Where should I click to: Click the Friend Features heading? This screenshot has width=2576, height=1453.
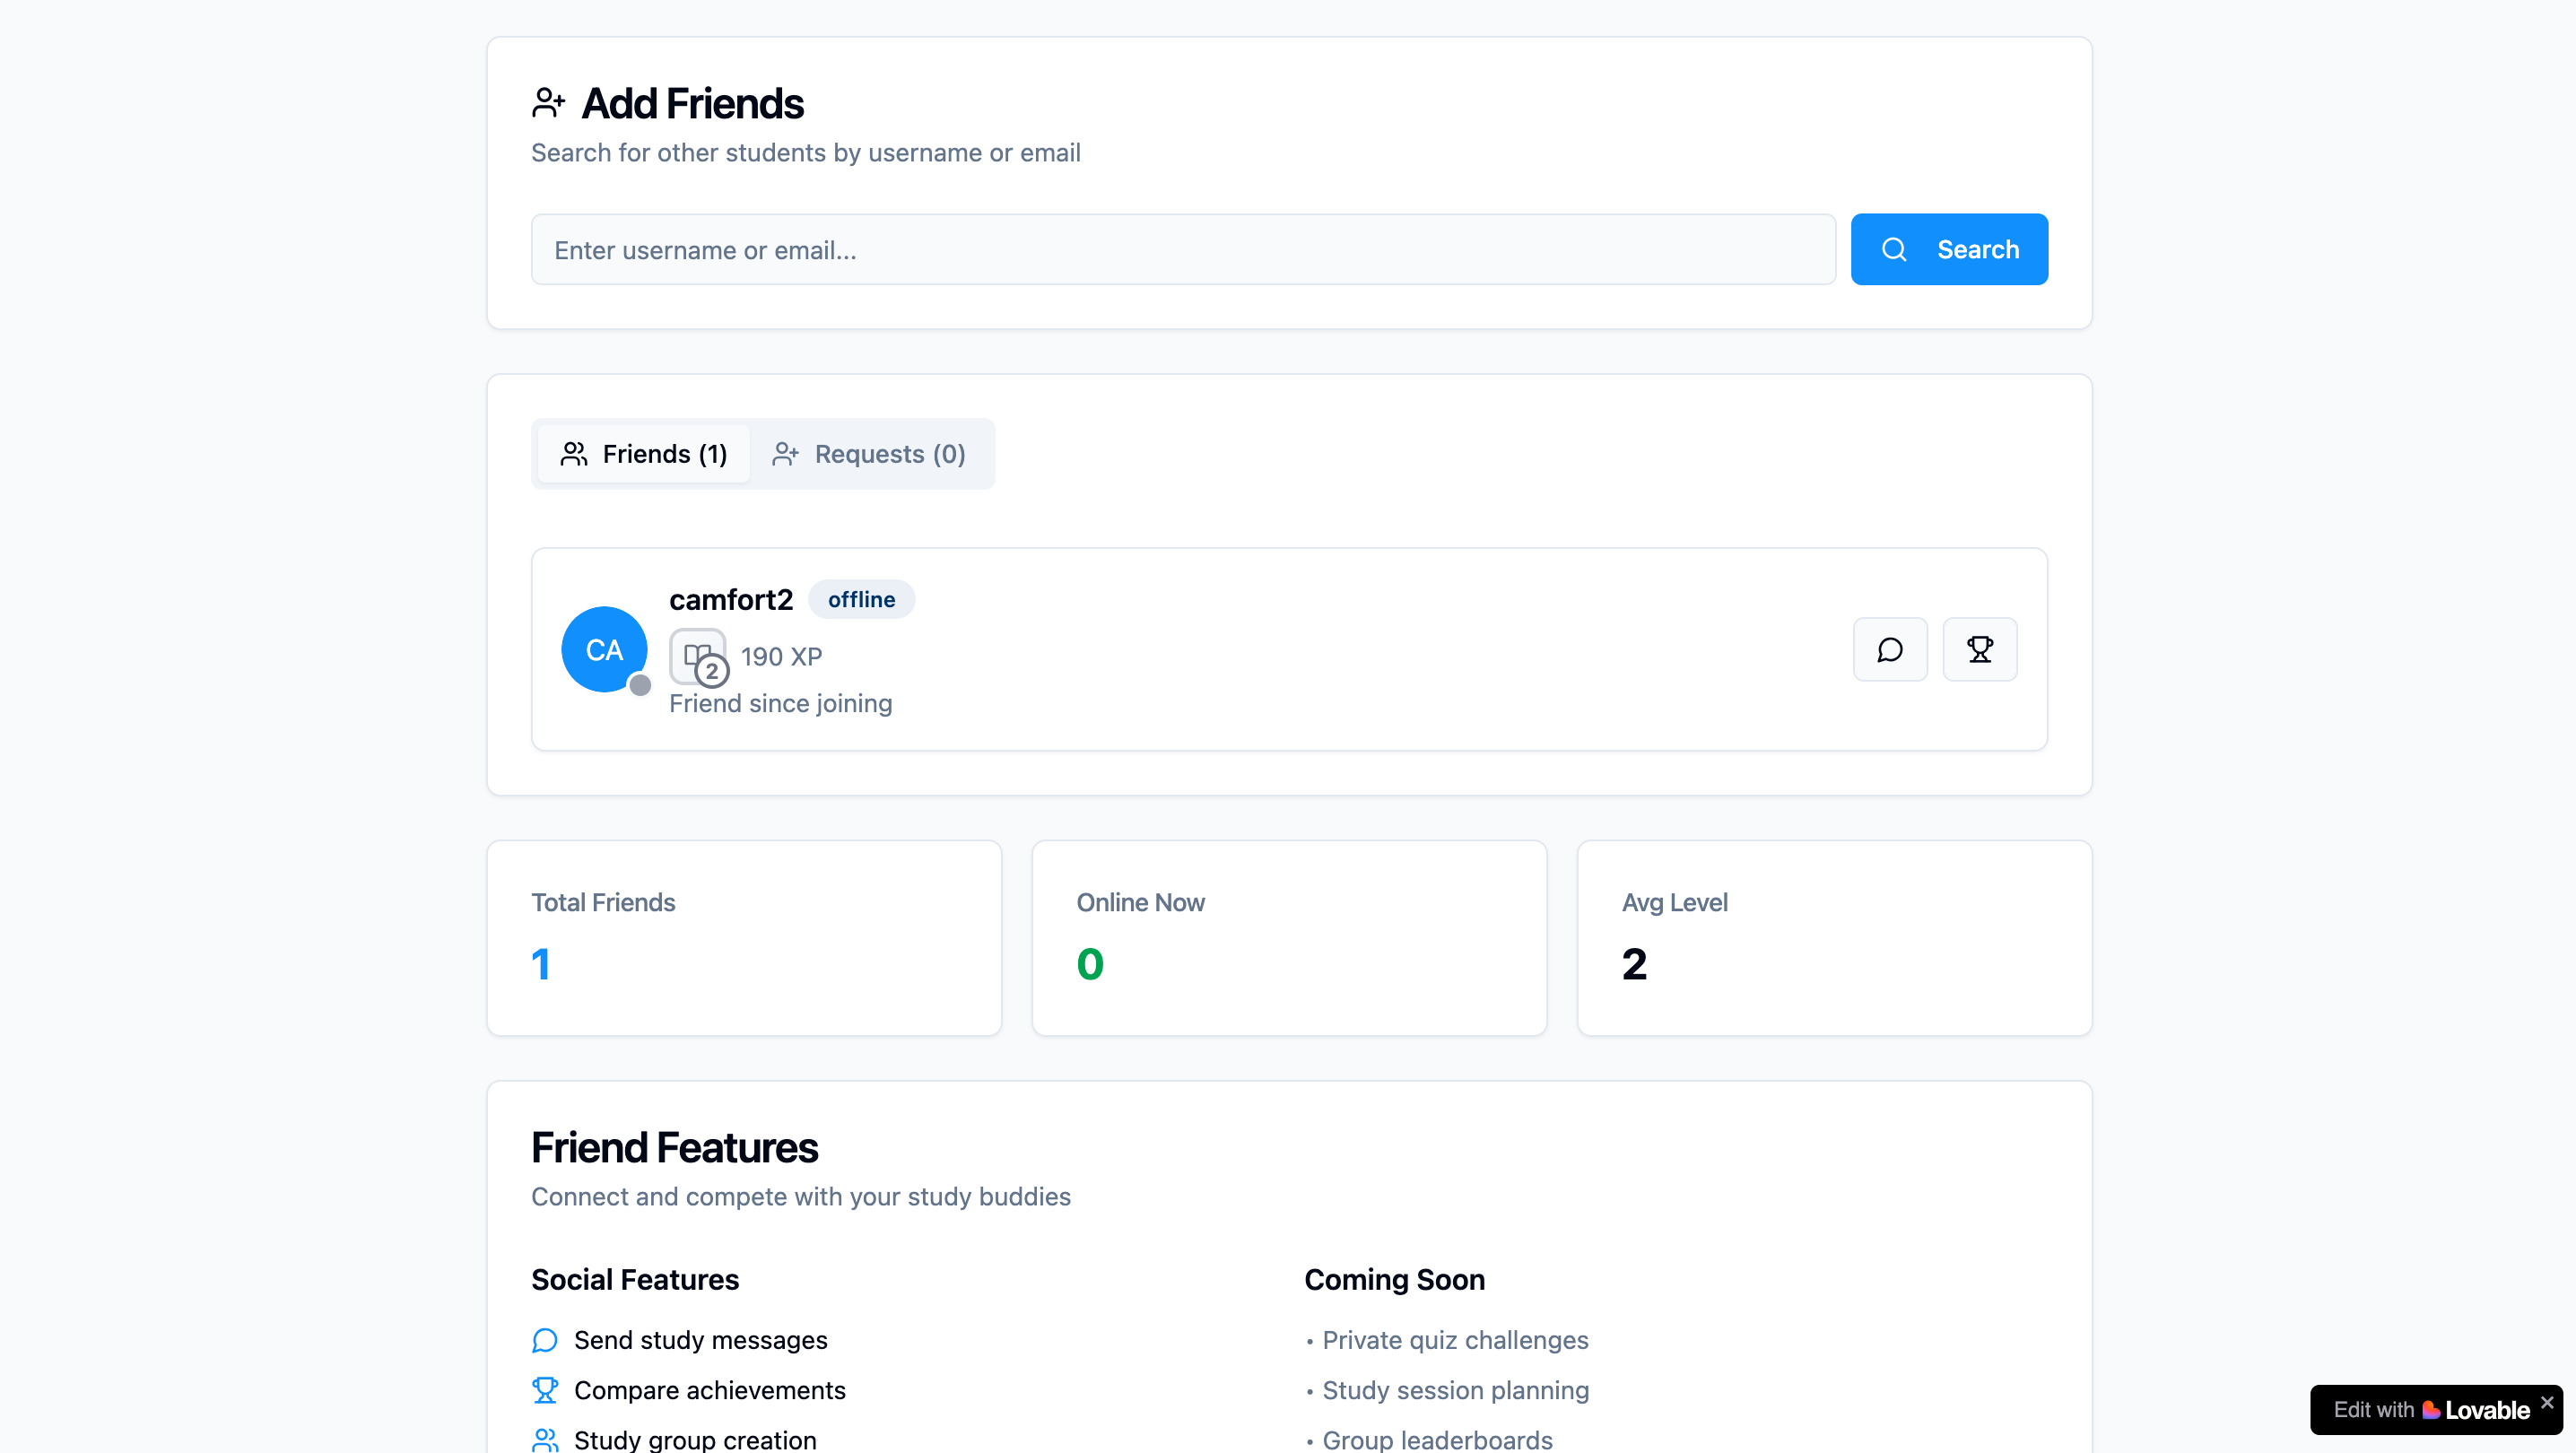click(674, 1147)
